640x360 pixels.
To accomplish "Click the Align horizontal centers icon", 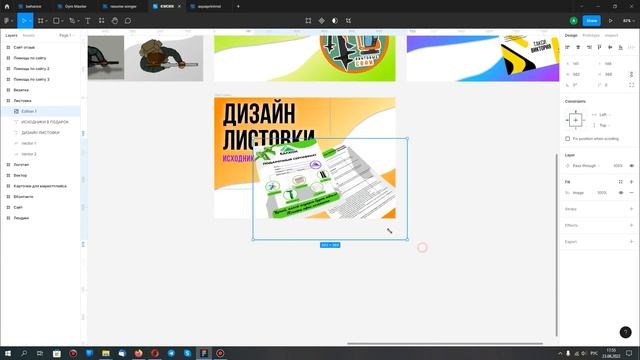I will pyautogui.click(x=578, y=47).
